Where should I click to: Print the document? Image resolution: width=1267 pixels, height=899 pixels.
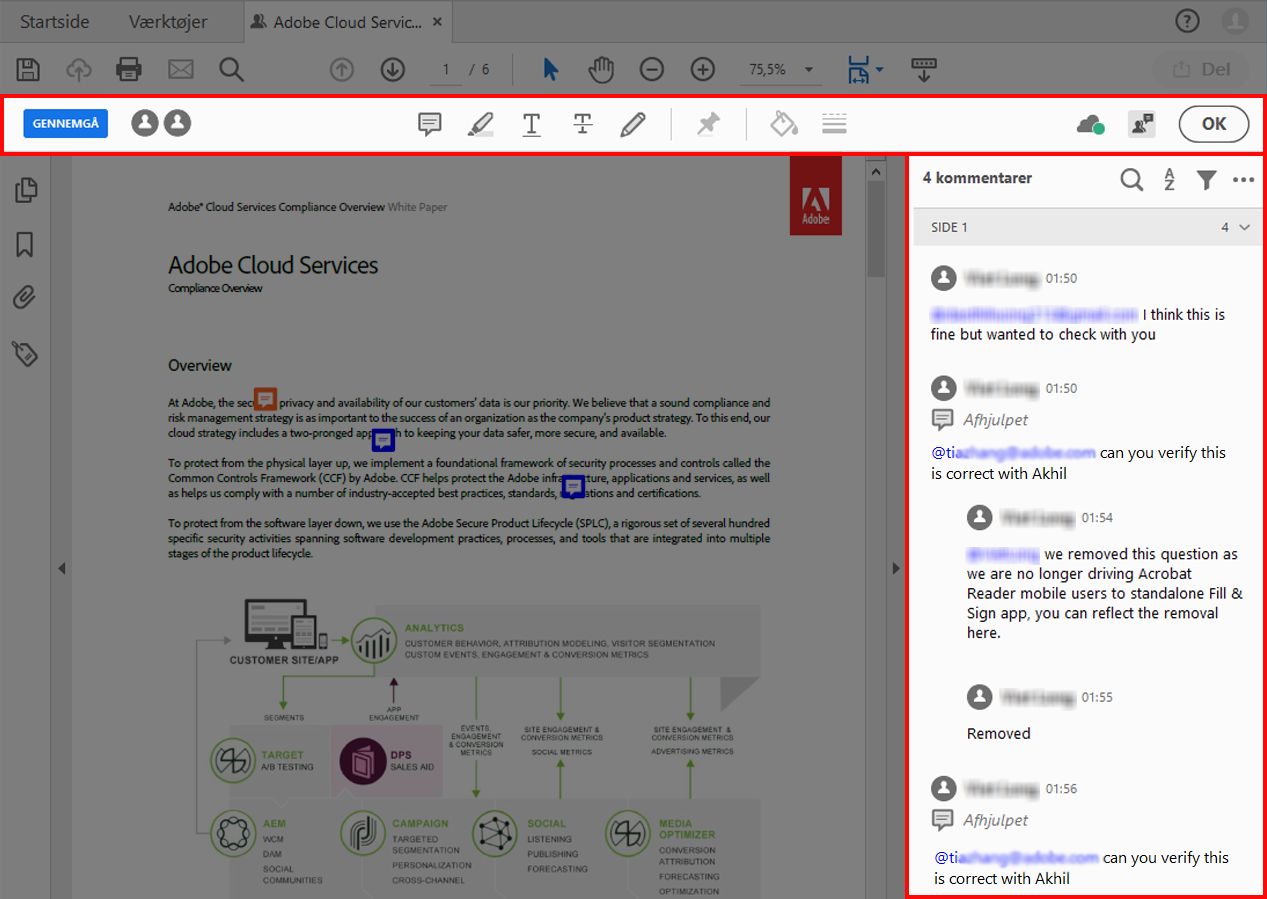point(129,69)
